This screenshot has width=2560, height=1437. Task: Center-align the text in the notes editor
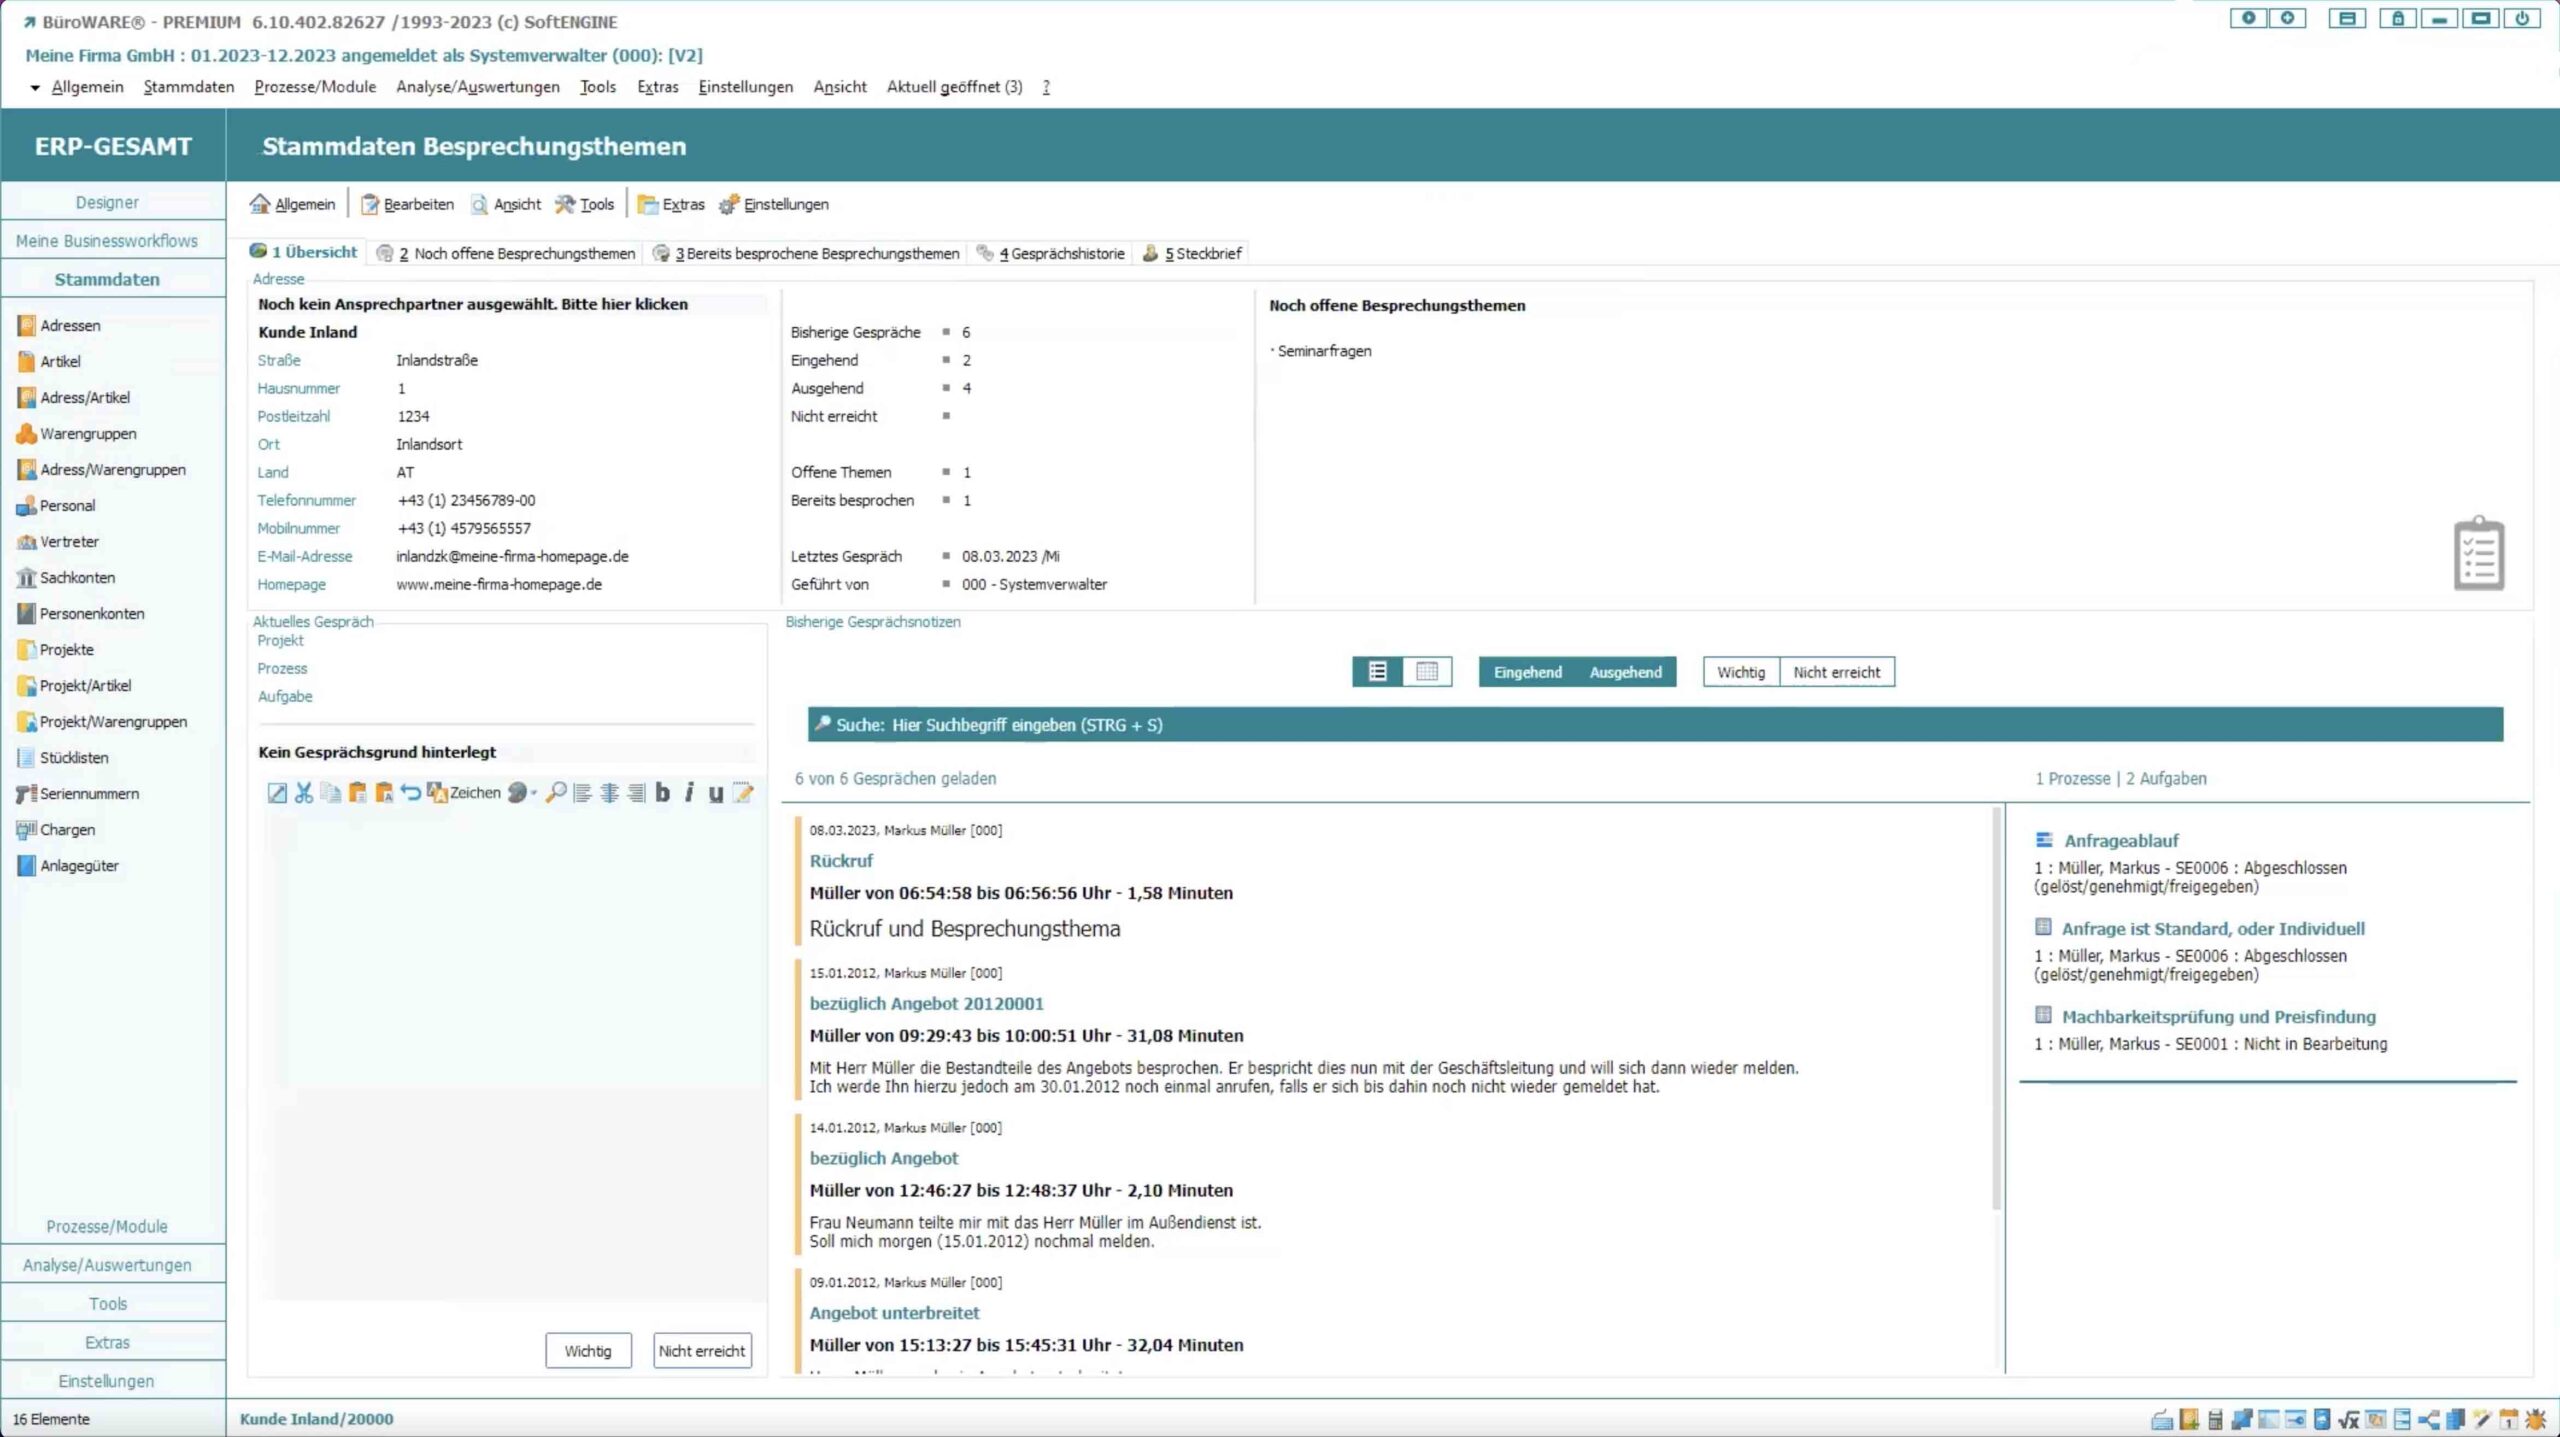click(609, 793)
